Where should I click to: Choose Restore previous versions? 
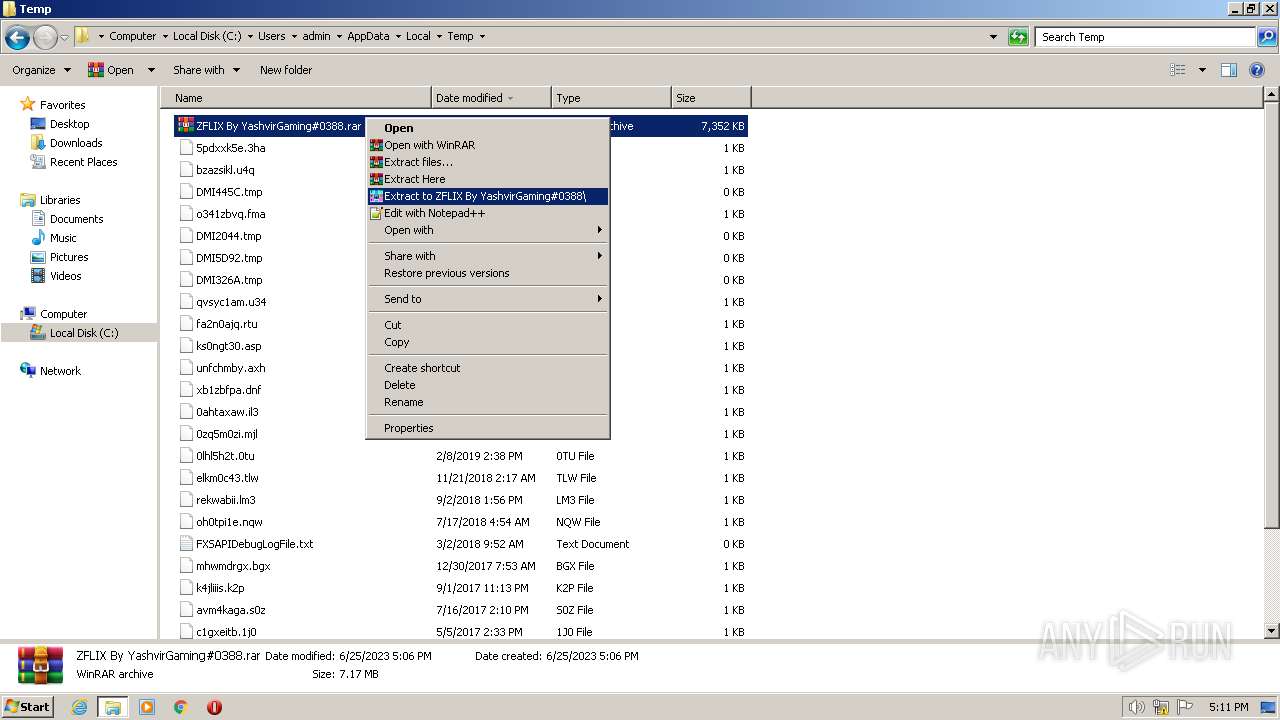488,273
